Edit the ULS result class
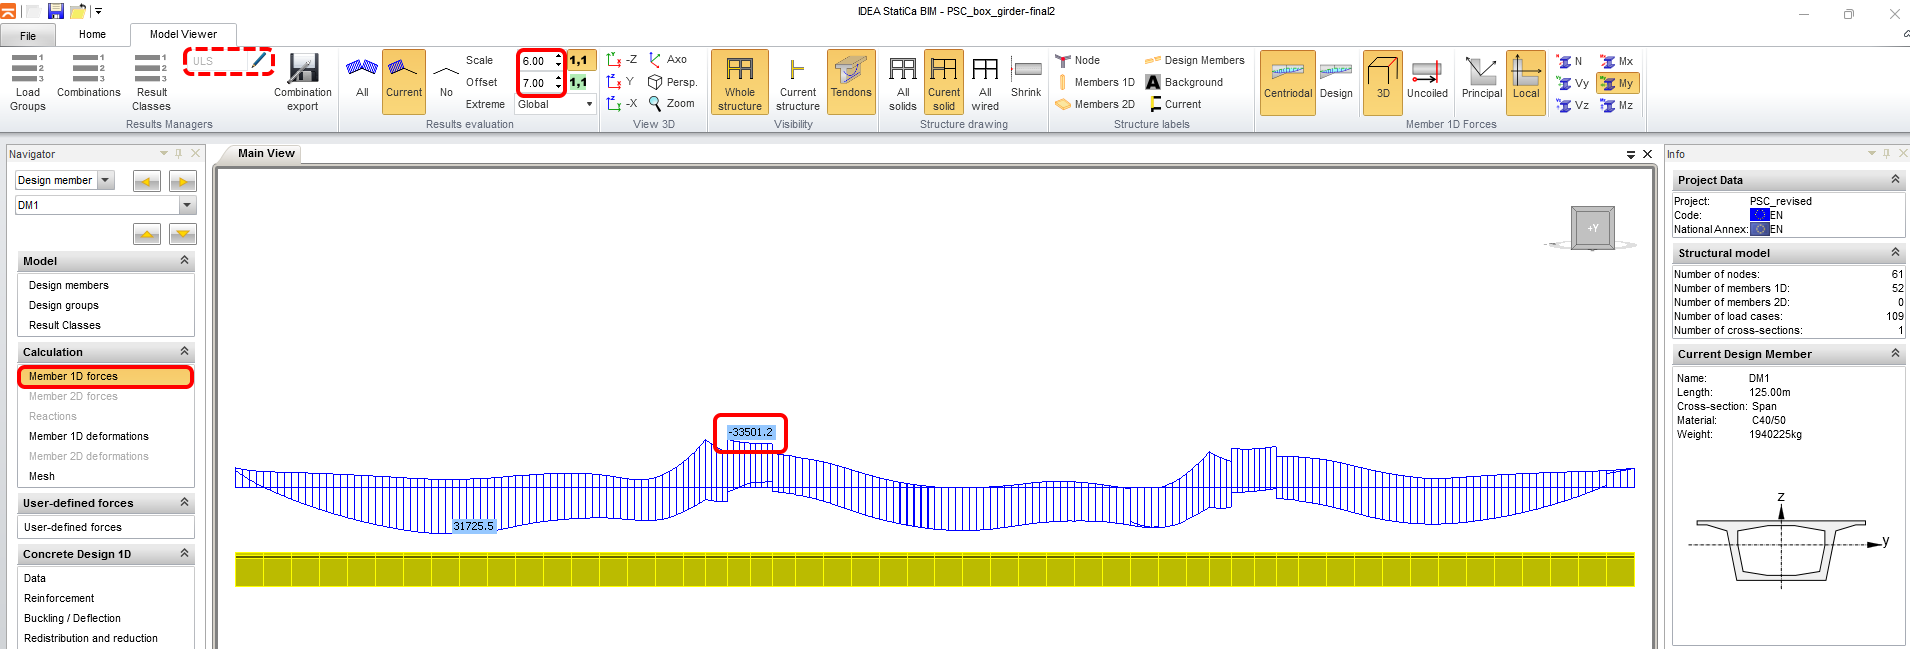This screenshot has height=649, width=1910. tap(259, 61)
